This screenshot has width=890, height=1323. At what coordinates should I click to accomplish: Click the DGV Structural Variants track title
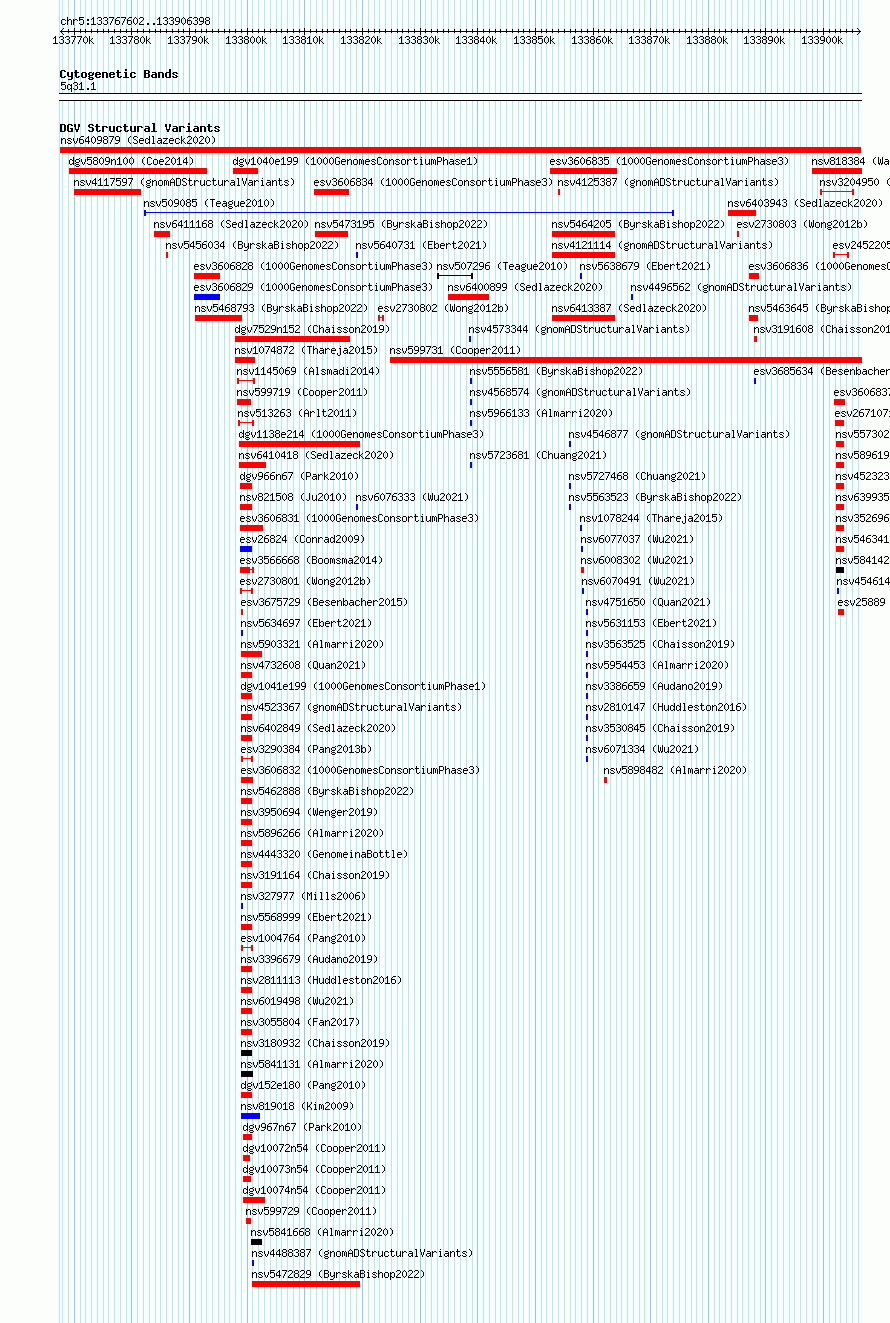[140, 128]
